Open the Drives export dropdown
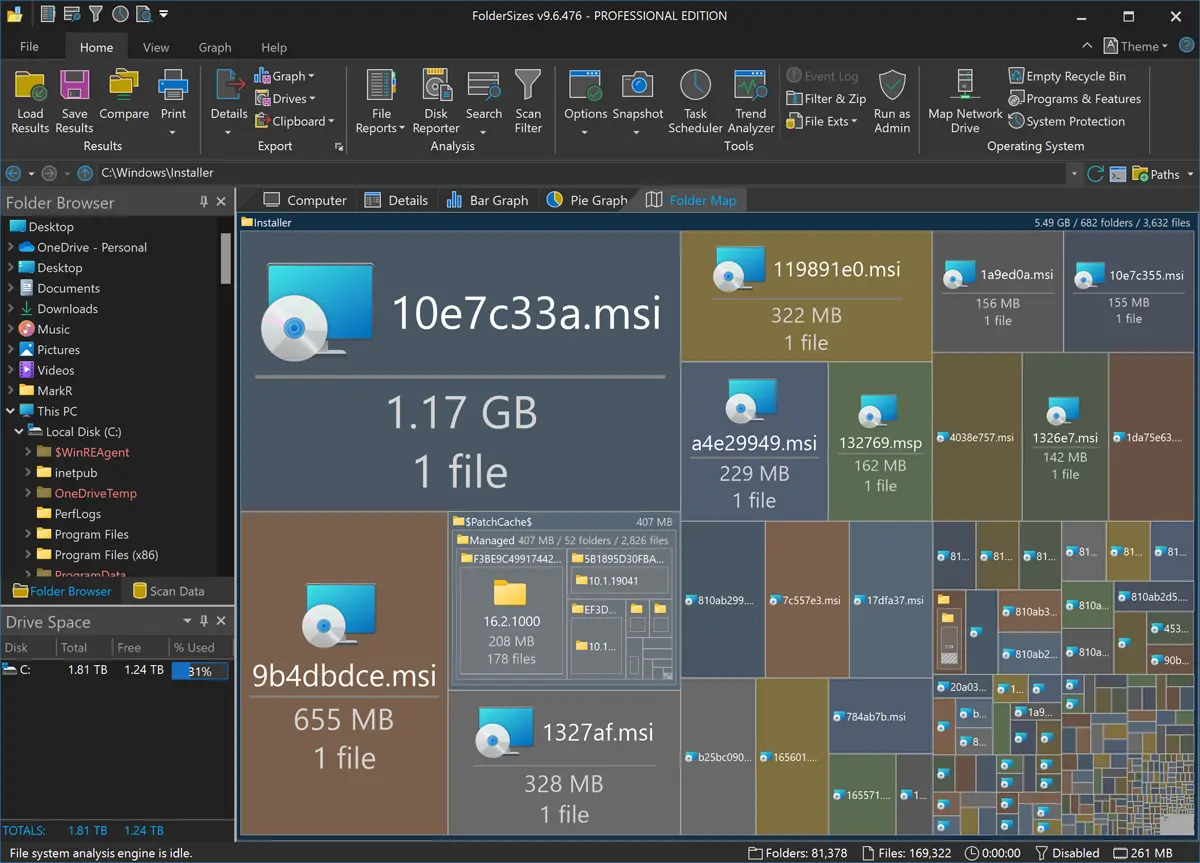1200x863 pixels. point(285,99)
